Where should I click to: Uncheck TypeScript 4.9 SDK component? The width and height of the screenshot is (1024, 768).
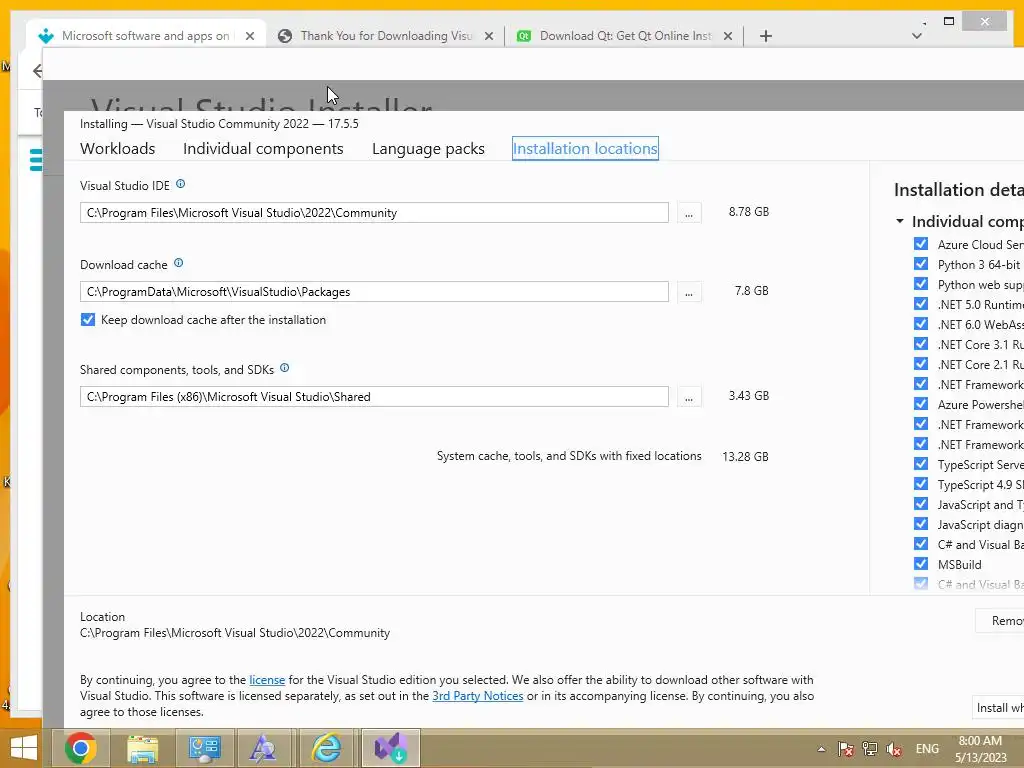(x=921, y=484)
